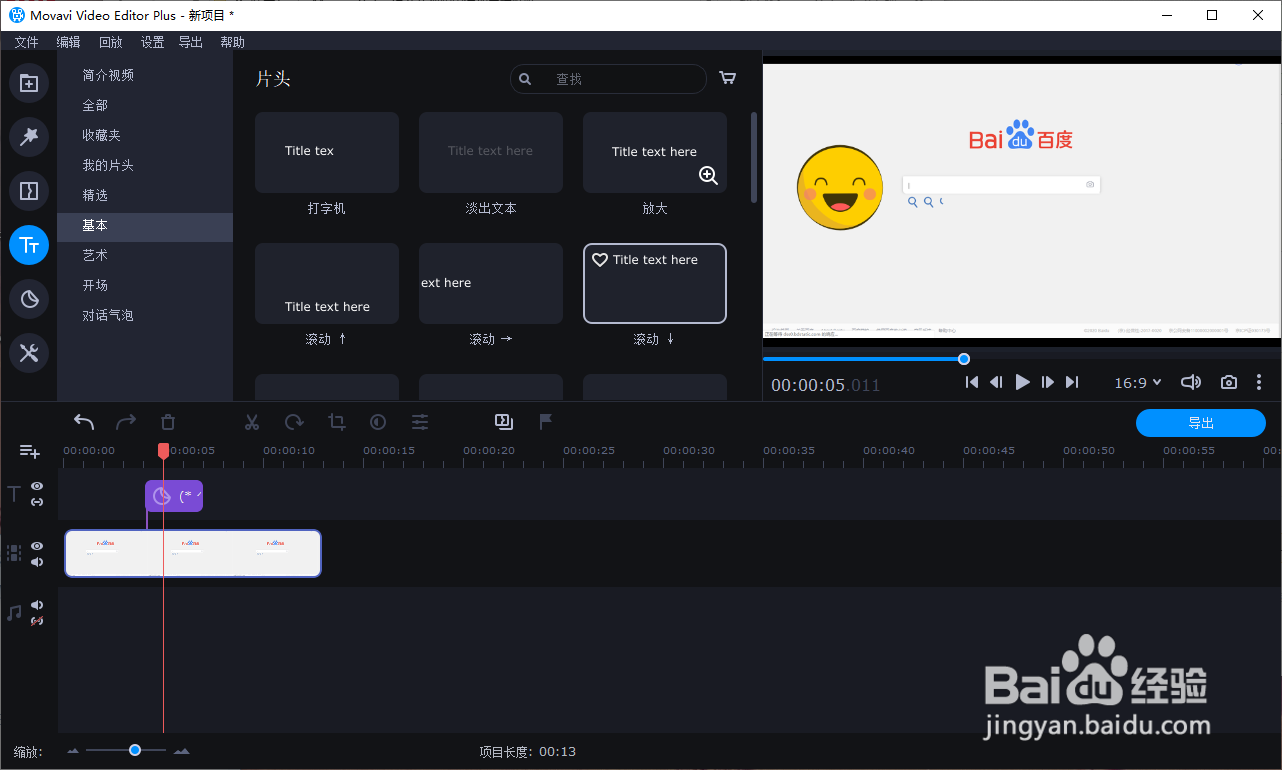This screenshot has width=1282, height=770.
Task: Select the 放大 title thumbnail
Action: pyautogui.click(x=655, y=152)
